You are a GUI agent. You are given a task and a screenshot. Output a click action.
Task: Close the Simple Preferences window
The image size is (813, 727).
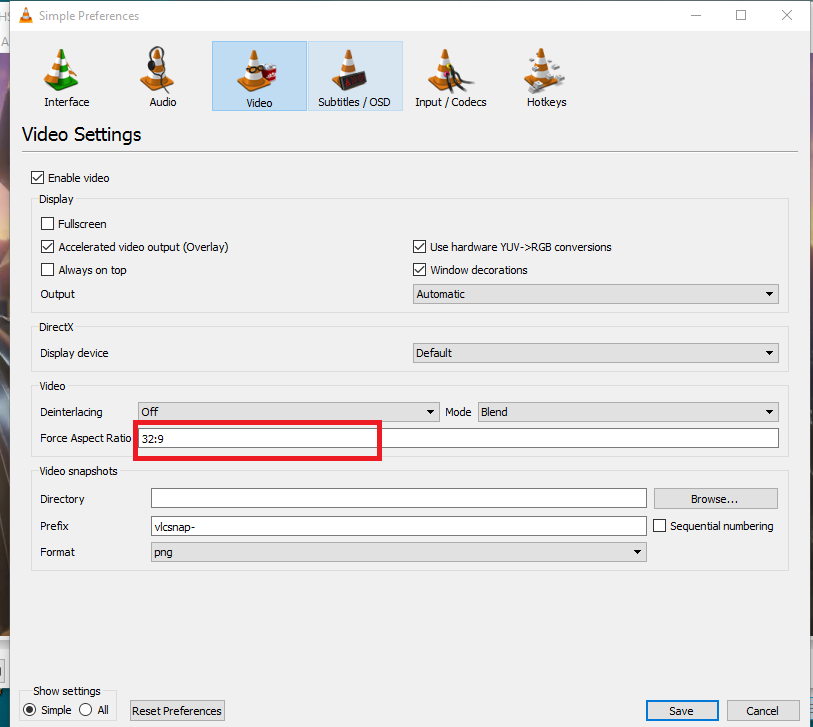click(x=787, y=16)
